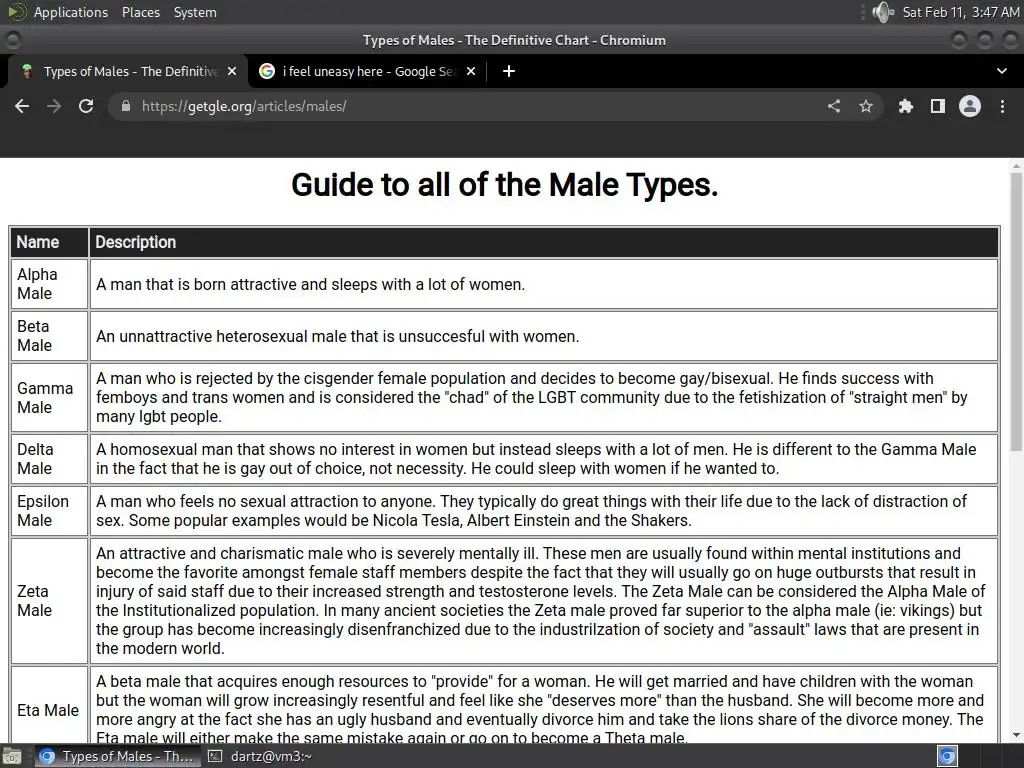
Task: Click the 'Zeta Male' cell
Action: coord(49,601)
